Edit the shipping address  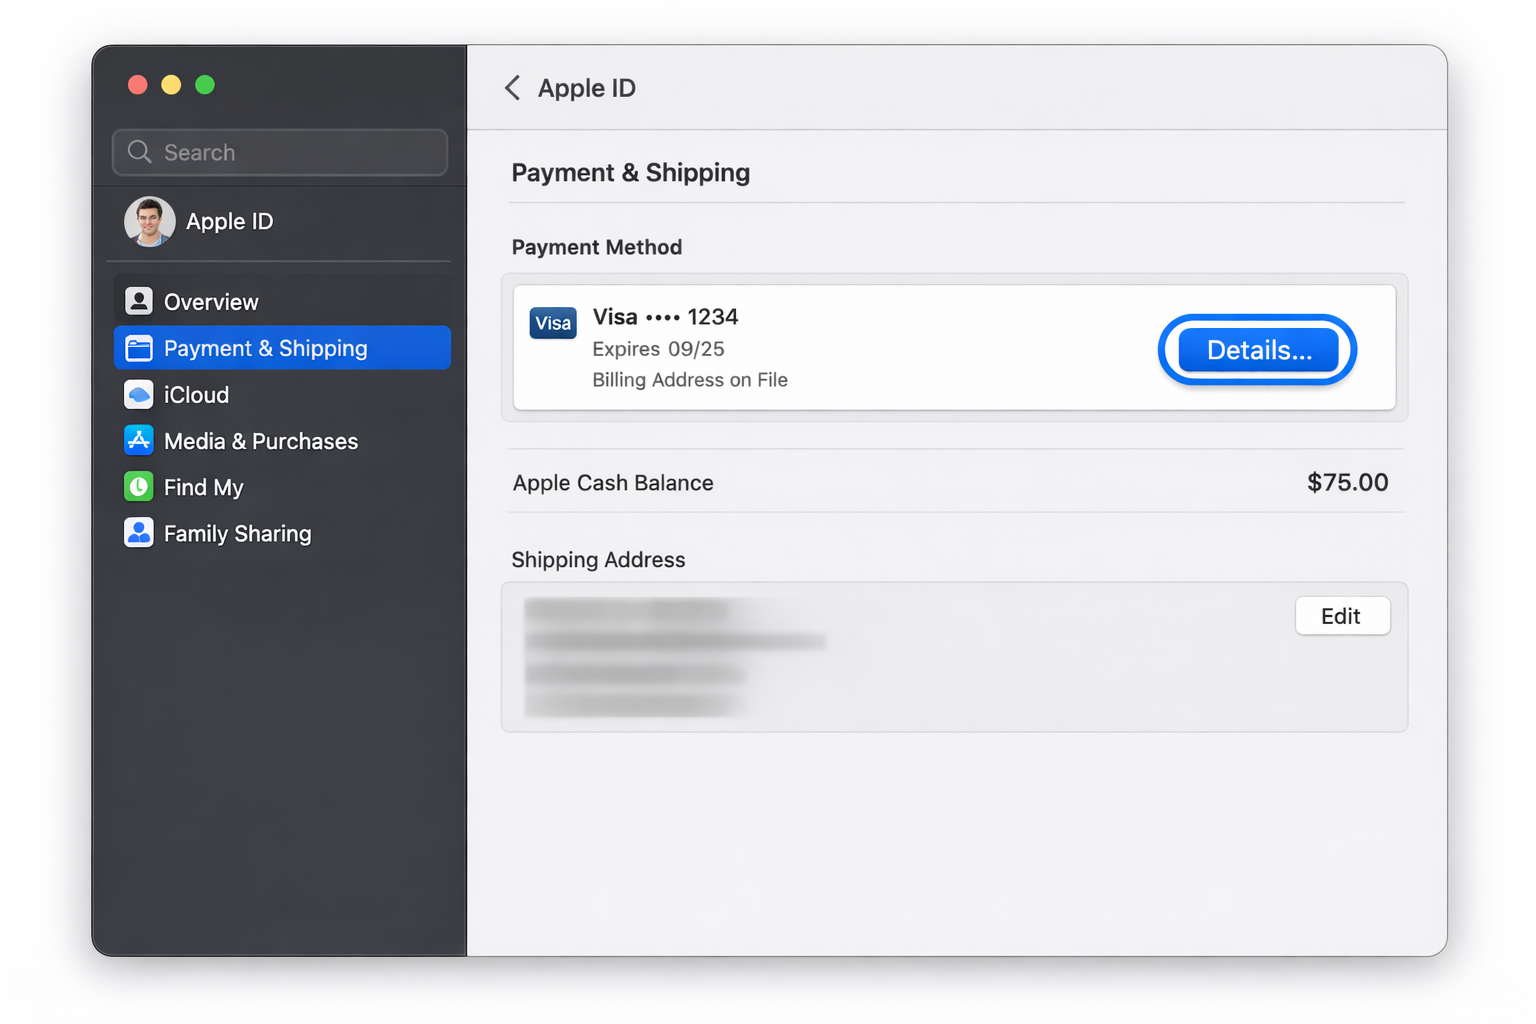[1342, 616]
